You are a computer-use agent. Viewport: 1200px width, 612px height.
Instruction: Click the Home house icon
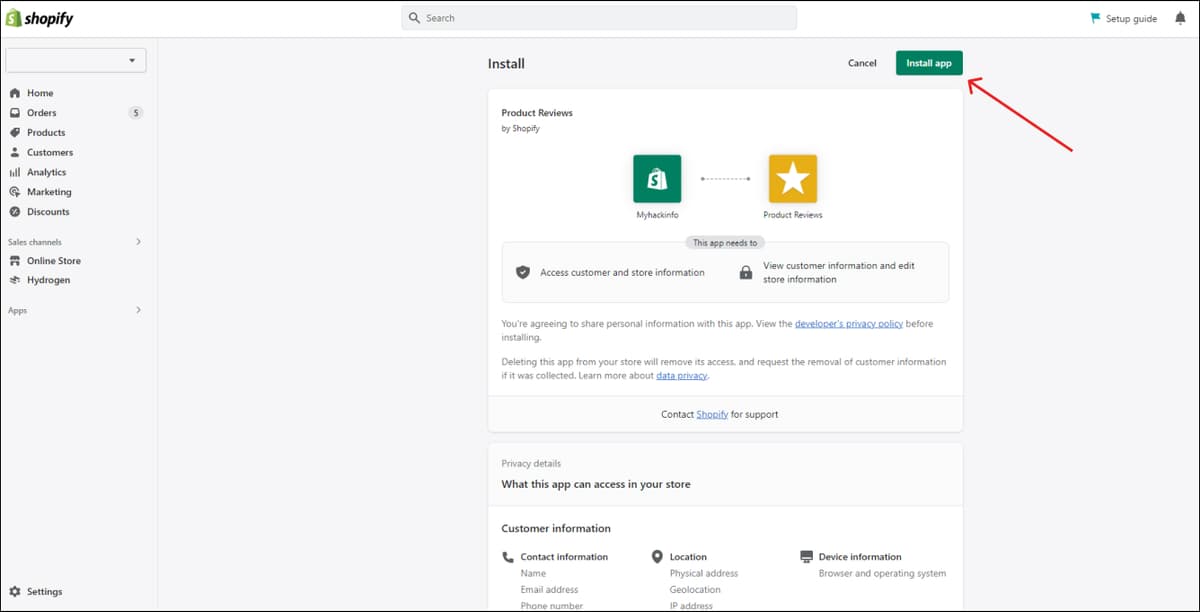(x=15, y=93)
